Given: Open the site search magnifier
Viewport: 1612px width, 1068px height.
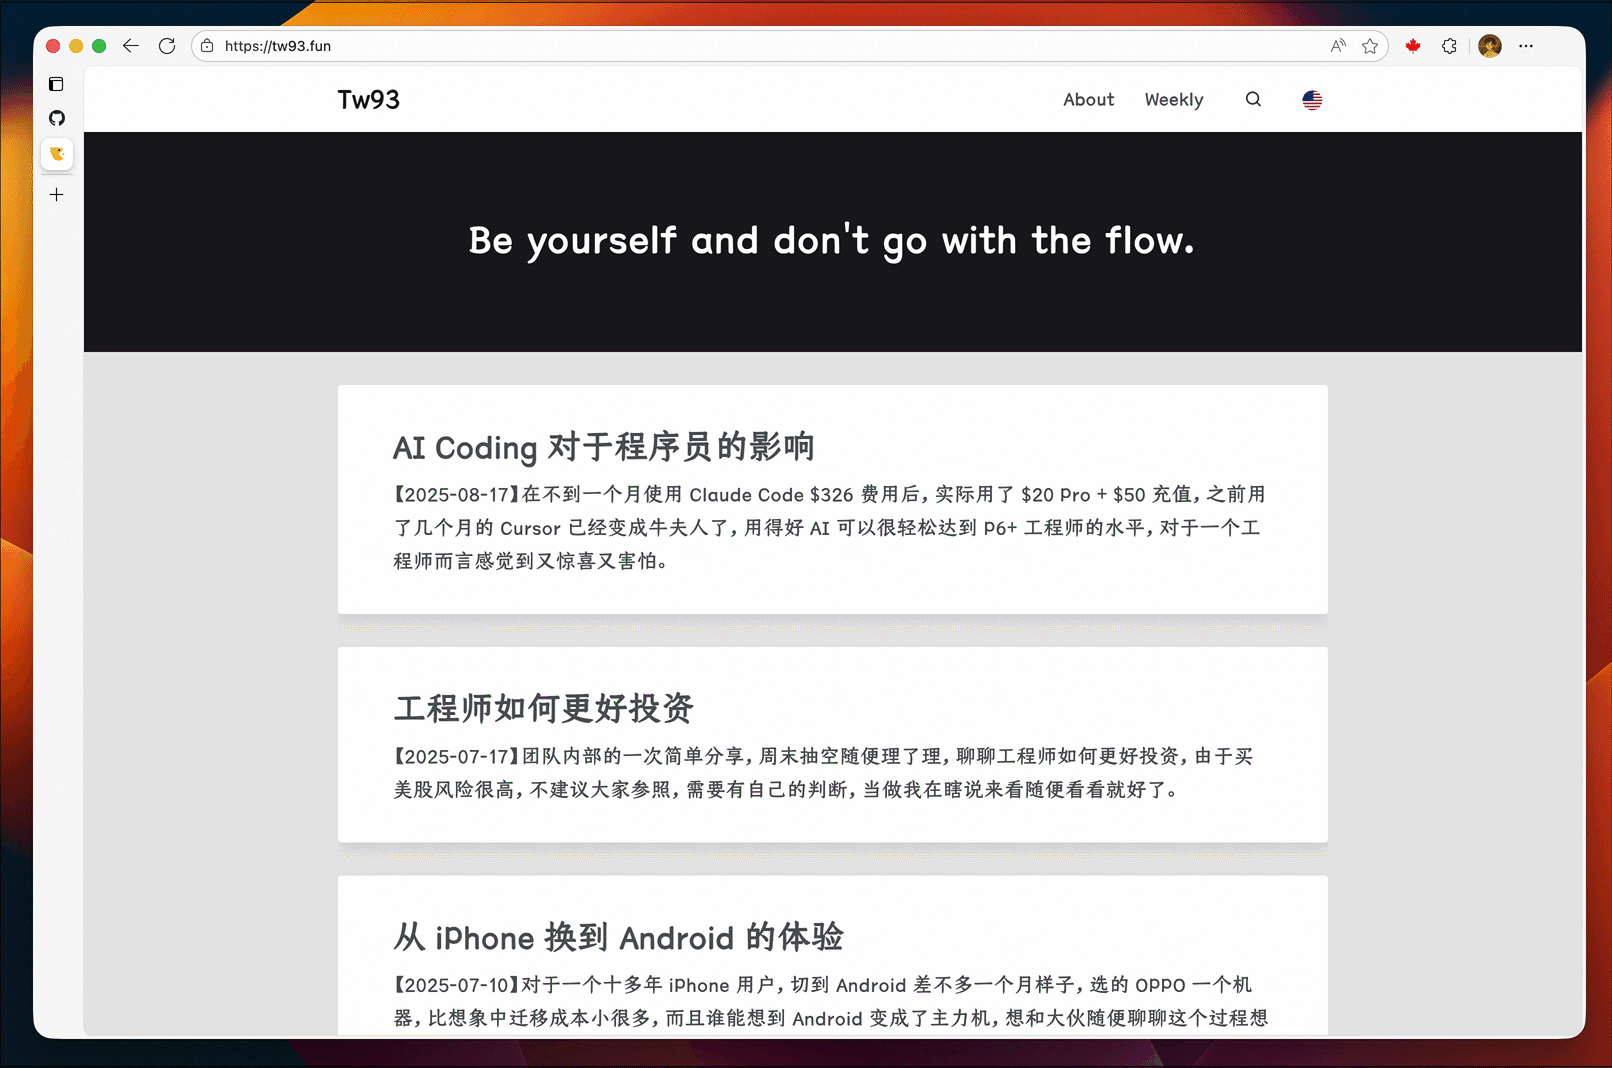Looking at the screenshot, I should pyautogui.click(x=1253, y=100).
